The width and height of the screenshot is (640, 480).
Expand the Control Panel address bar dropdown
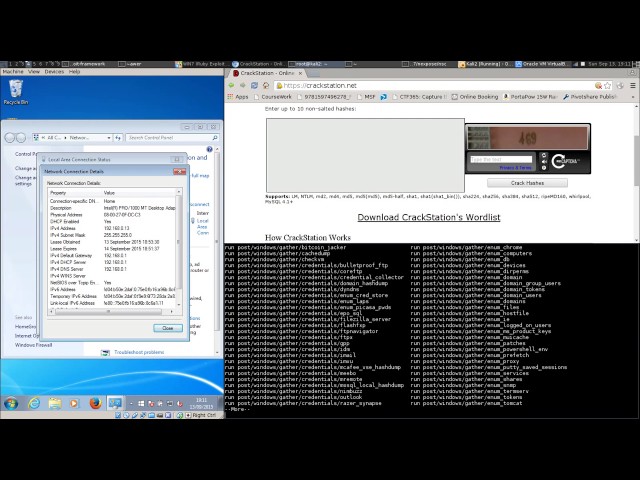(x=109, y=138)
